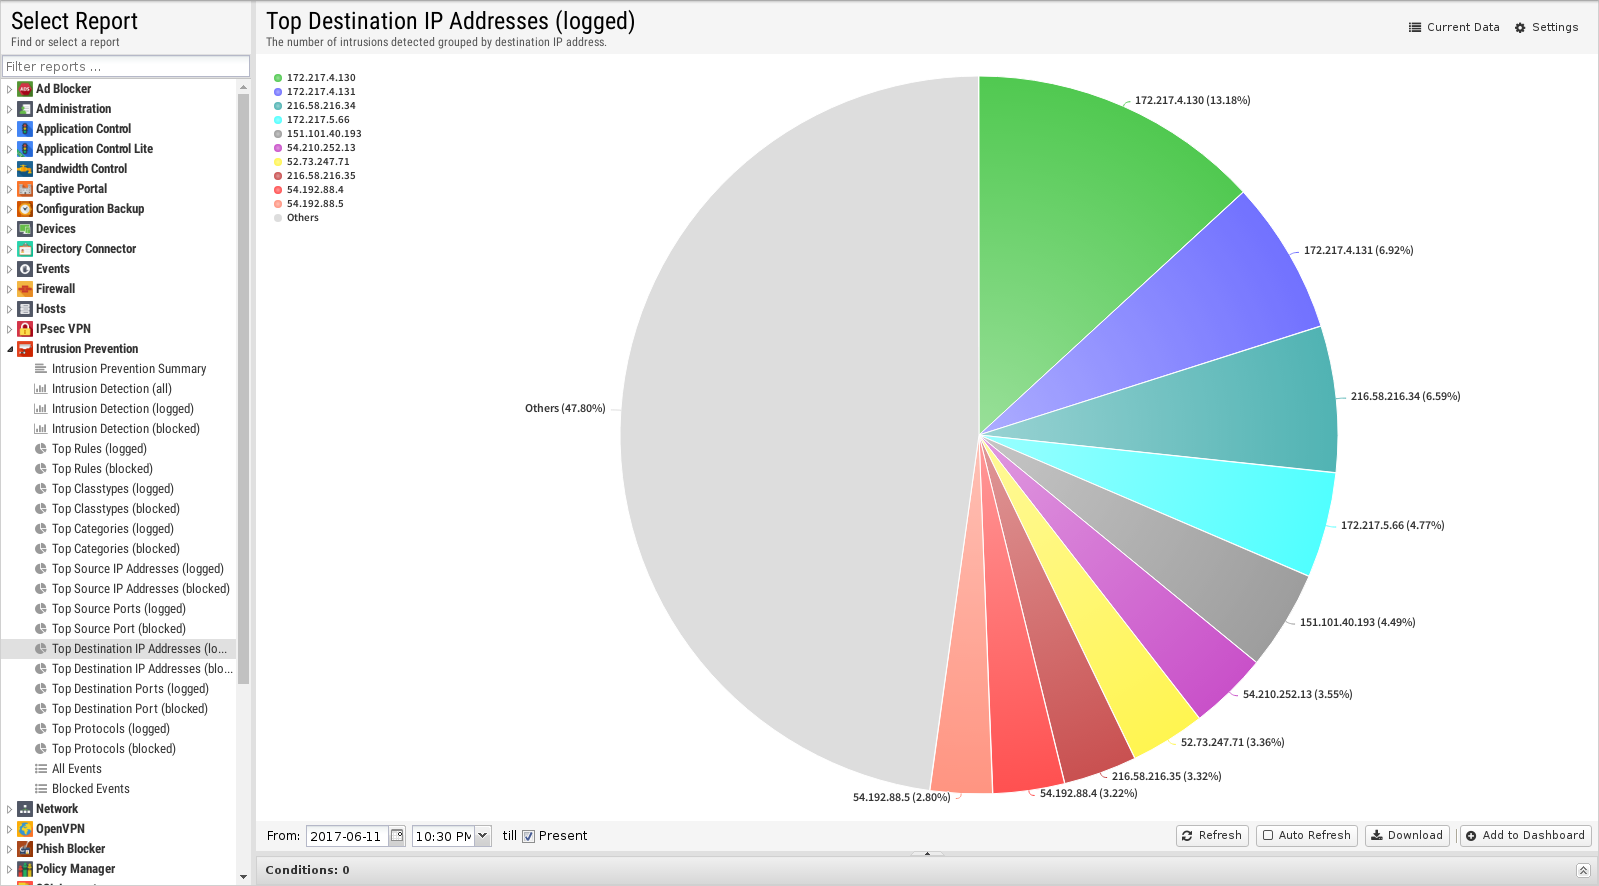1599x886 pixels.
Task: Click the Conditions: 0 bar
Action: (926, 870)
